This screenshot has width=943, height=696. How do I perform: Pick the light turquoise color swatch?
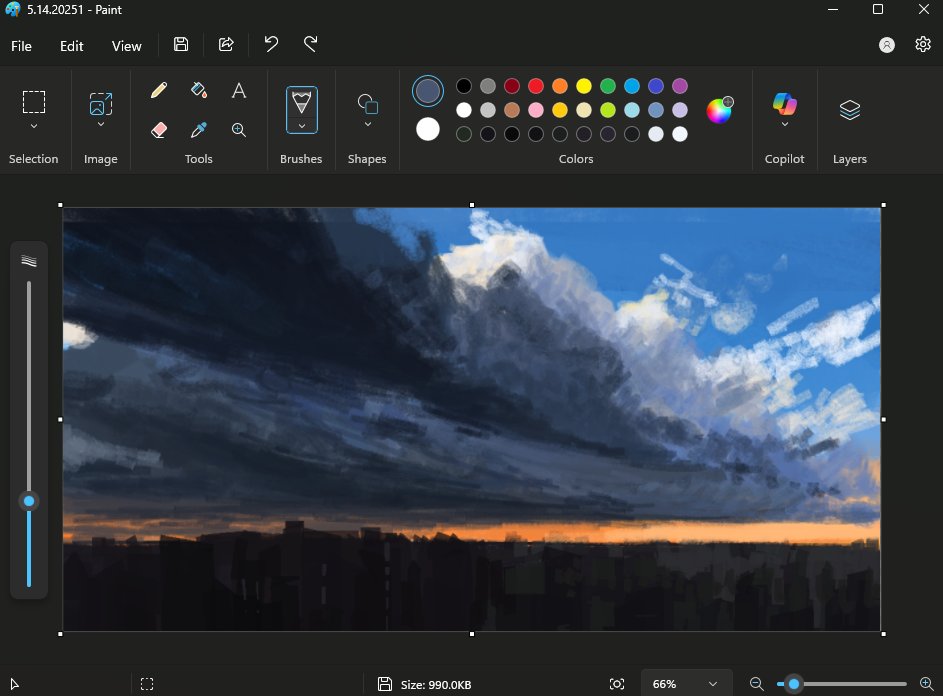coord(632,110)
